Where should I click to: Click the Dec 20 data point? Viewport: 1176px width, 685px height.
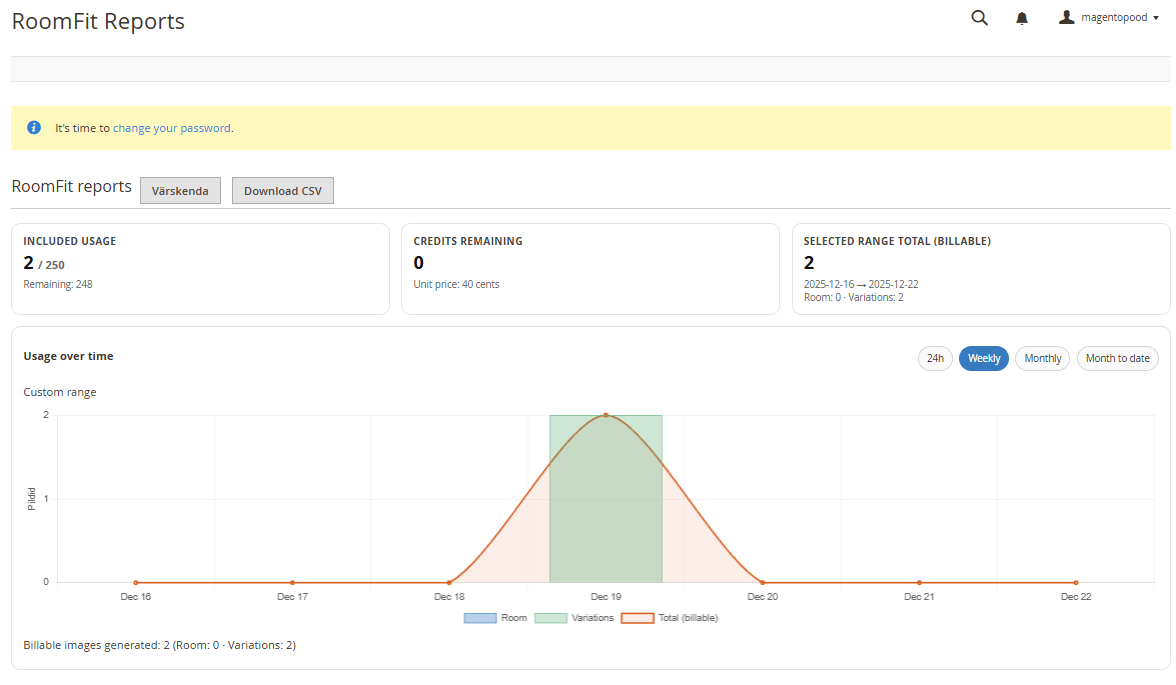tap(763, 582)
